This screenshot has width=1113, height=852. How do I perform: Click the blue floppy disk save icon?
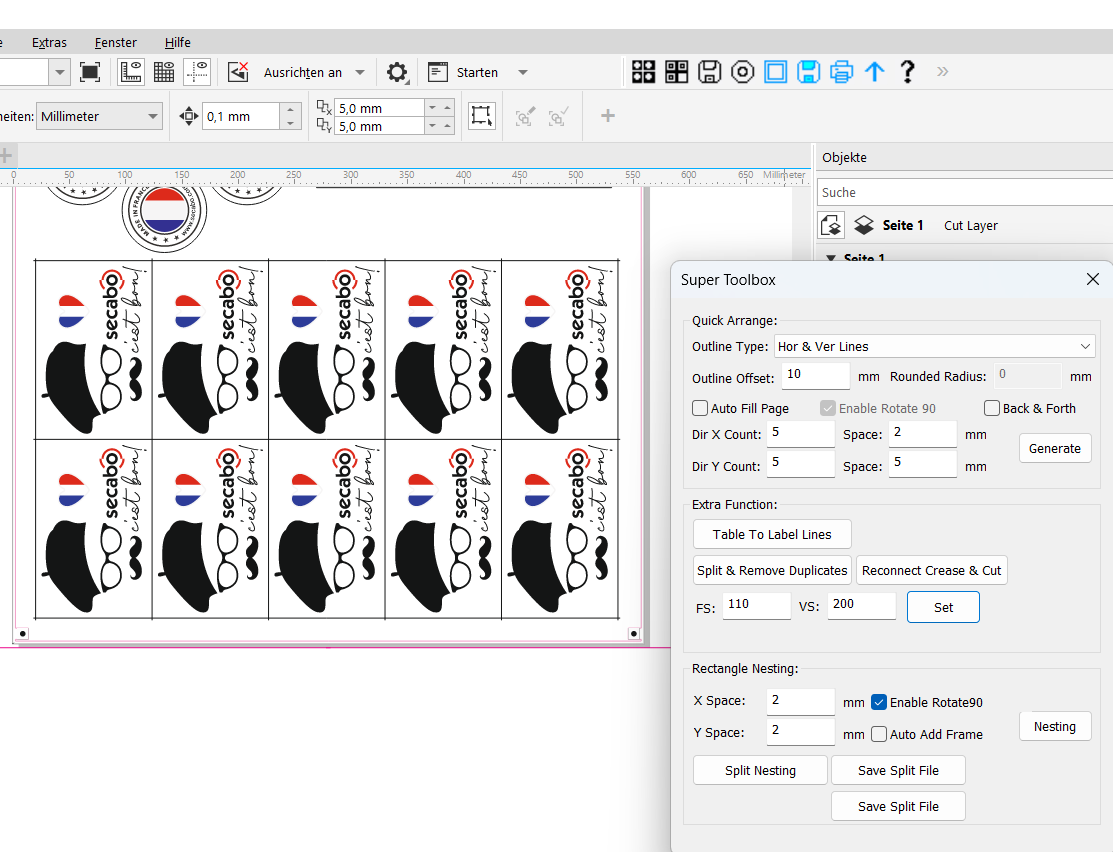tap(809, 72)
